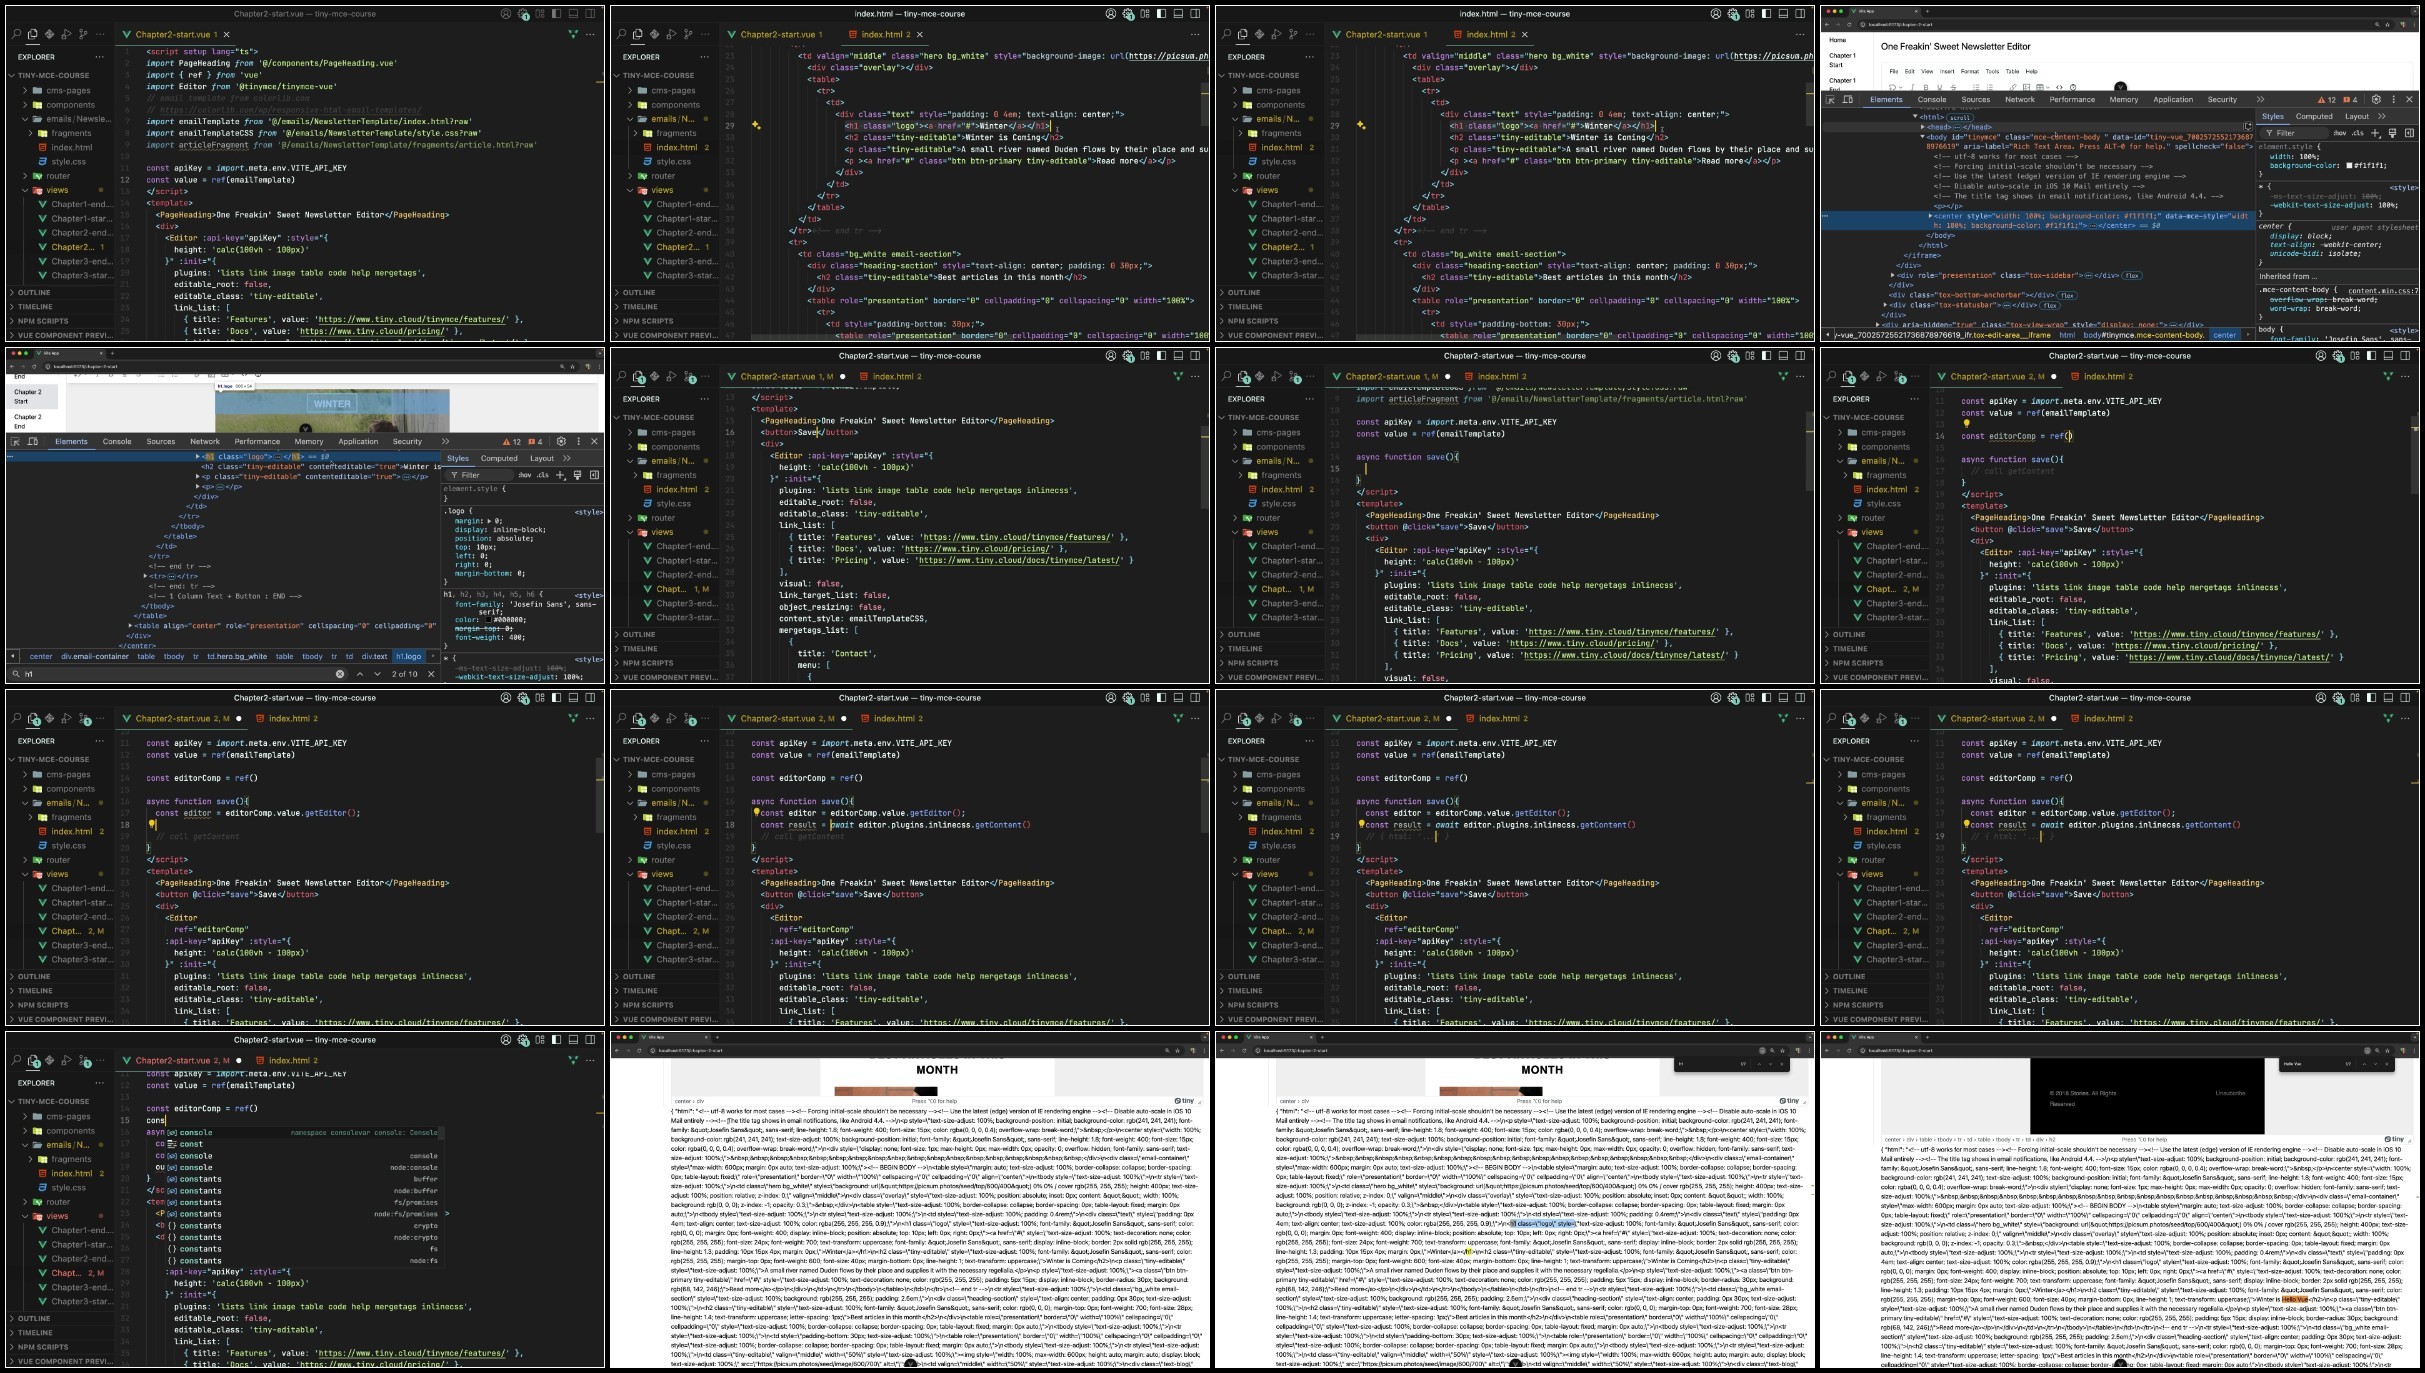Open Run and Debug in autocomplete-popup VS Code window

point(66,1060)
